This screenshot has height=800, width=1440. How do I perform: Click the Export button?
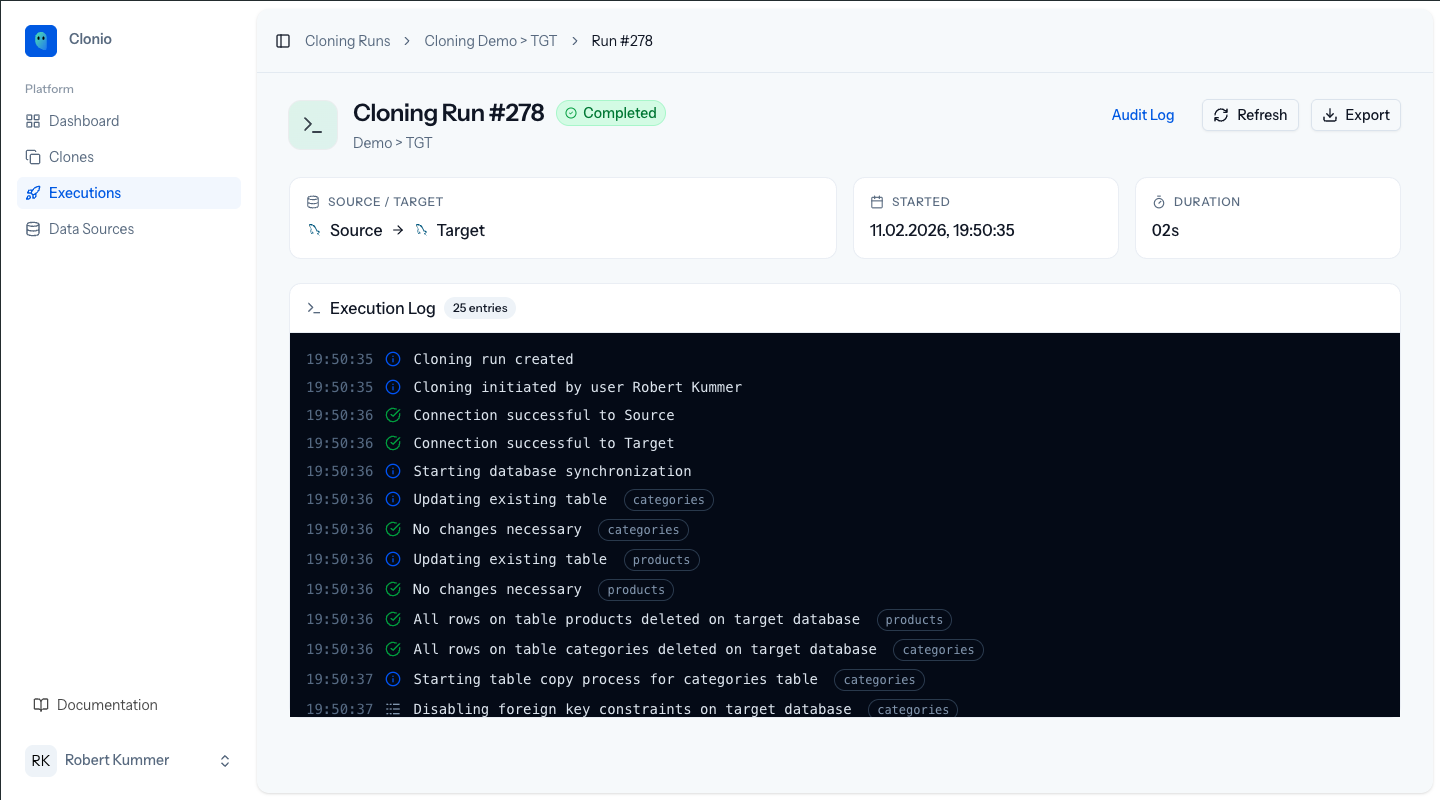tap(1356, 114)
